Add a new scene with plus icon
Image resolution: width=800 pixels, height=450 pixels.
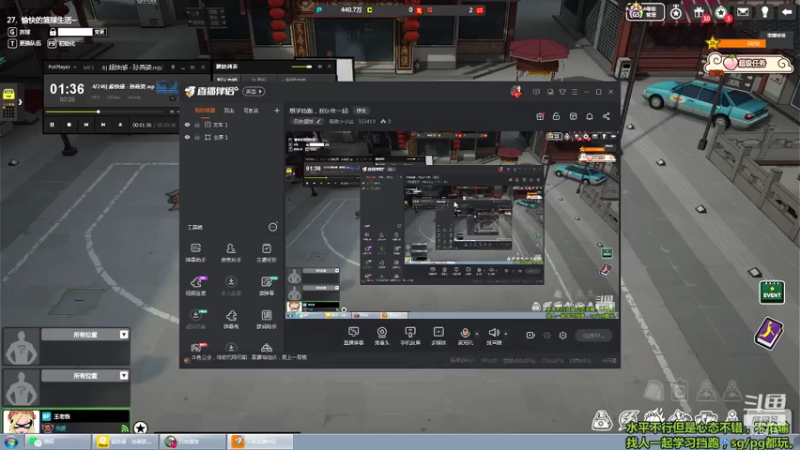(277, 111)
